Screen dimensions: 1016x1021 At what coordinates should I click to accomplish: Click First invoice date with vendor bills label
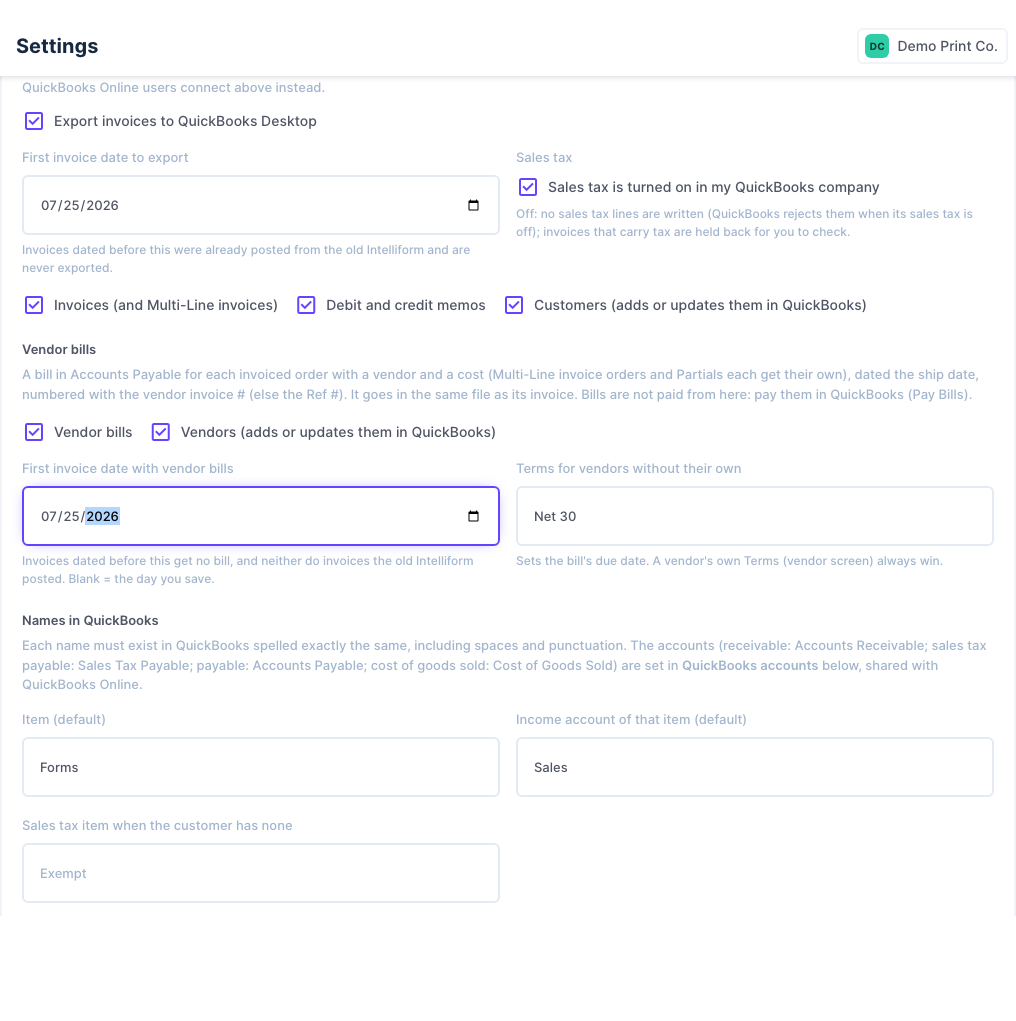[128, 469]
